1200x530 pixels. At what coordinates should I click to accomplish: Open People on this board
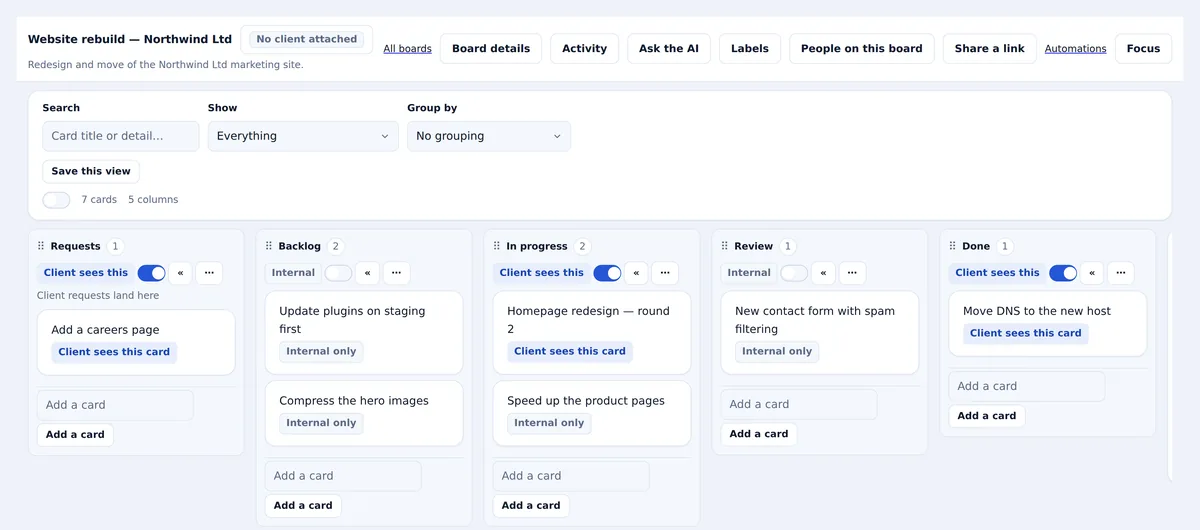[862, 48]
